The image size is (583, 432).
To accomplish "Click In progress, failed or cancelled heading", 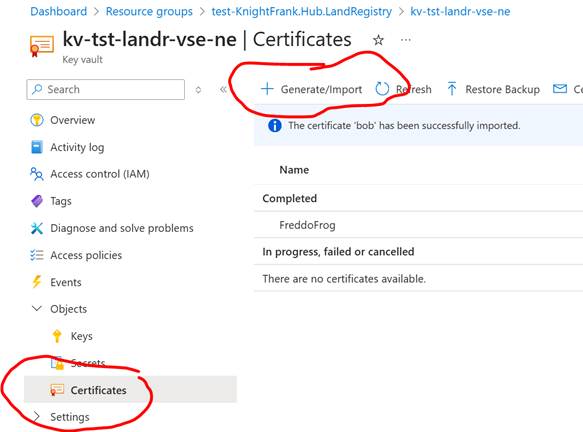I will (x=338, y=252).
